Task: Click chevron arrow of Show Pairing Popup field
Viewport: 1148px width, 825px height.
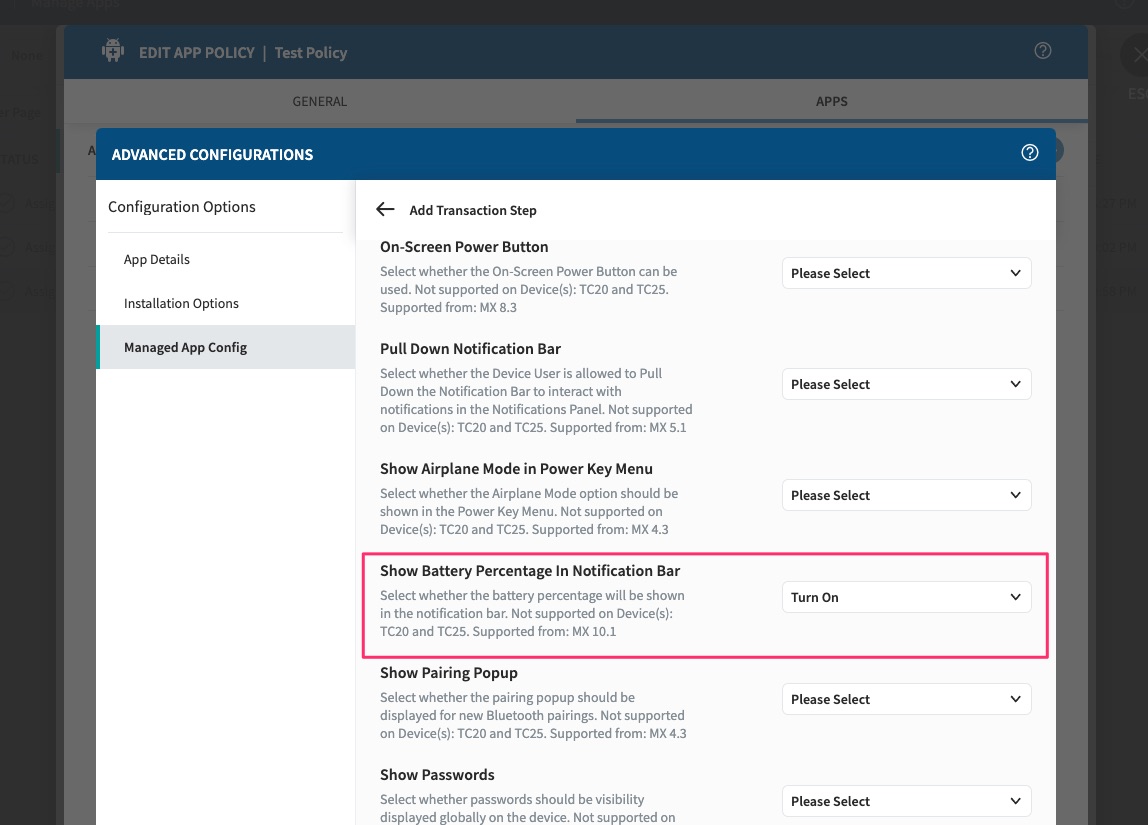Action: pyautogui.click(x=1015, y=699)
